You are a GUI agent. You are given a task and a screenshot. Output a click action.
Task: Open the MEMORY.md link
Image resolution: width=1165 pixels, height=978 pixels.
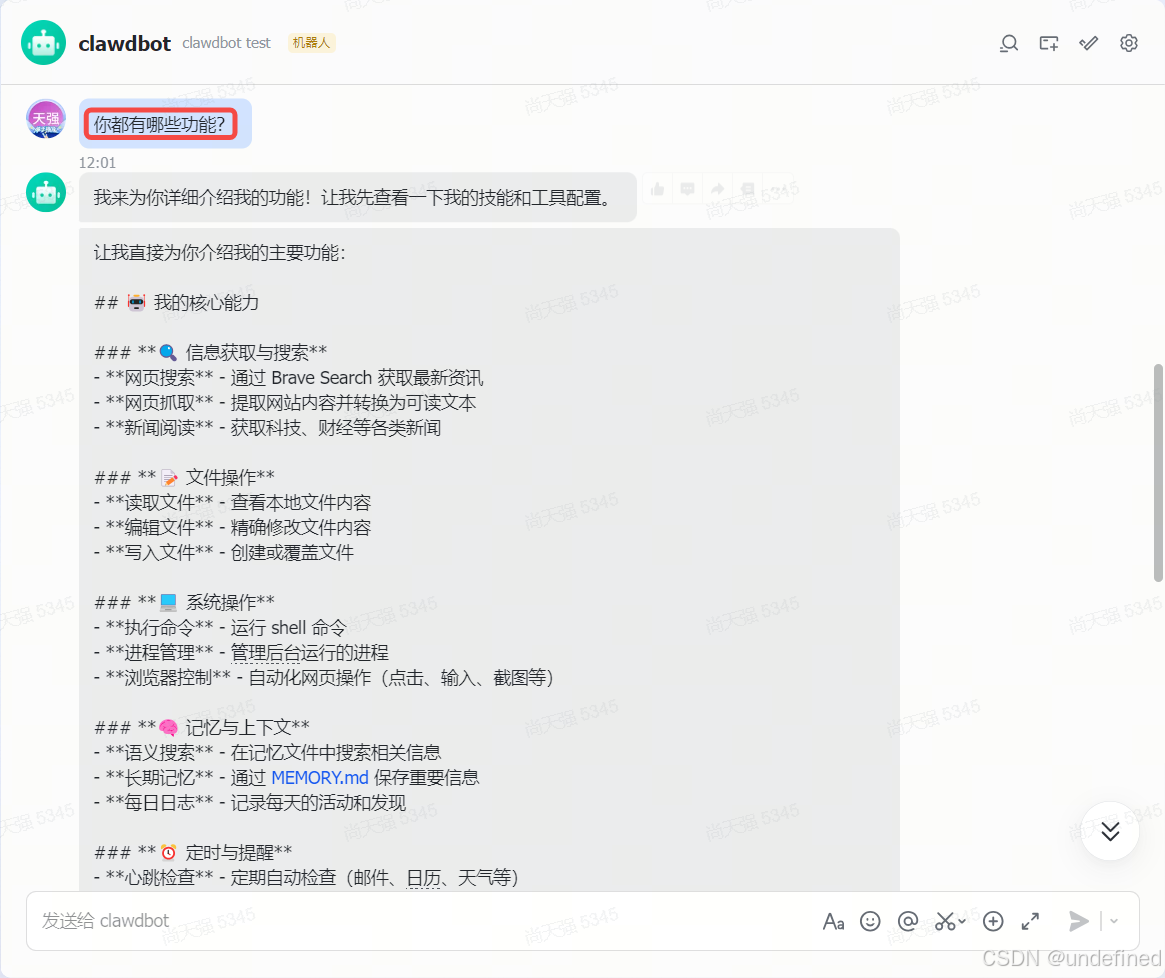(319, 778)
